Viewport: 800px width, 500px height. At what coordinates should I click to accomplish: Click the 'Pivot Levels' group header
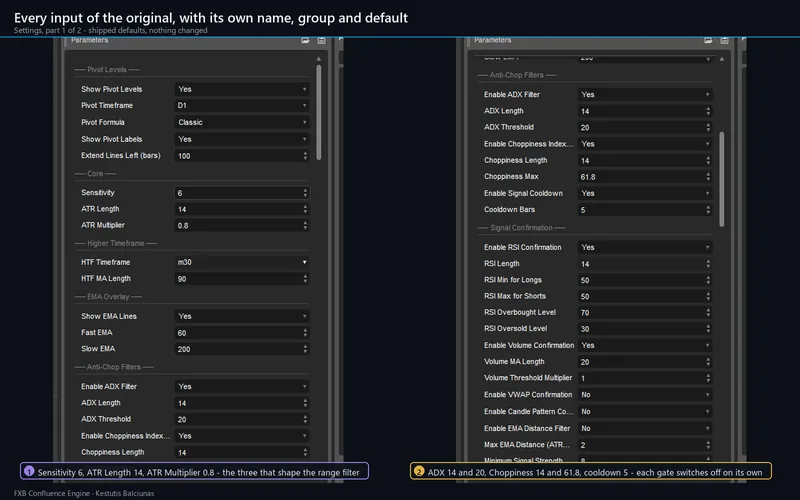click(x=107, y=70)
